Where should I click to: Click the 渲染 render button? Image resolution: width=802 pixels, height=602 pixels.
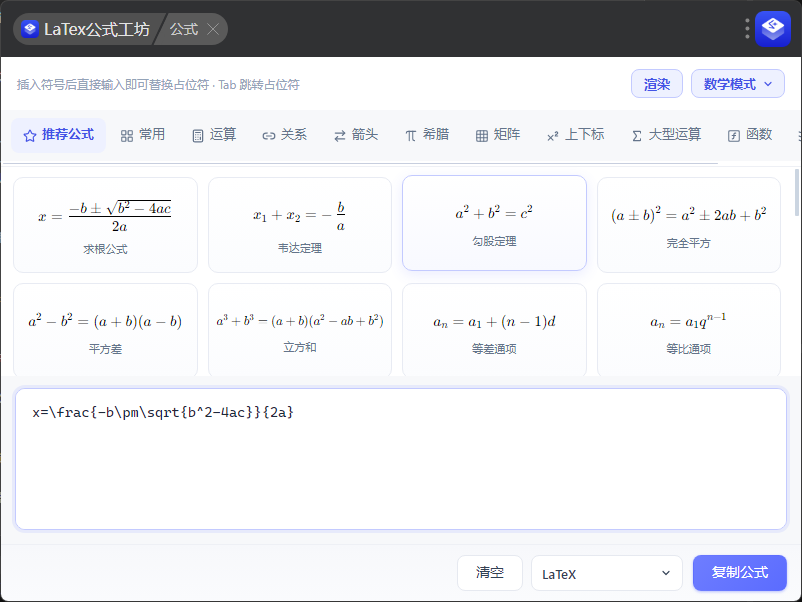(x=657, y=84)
